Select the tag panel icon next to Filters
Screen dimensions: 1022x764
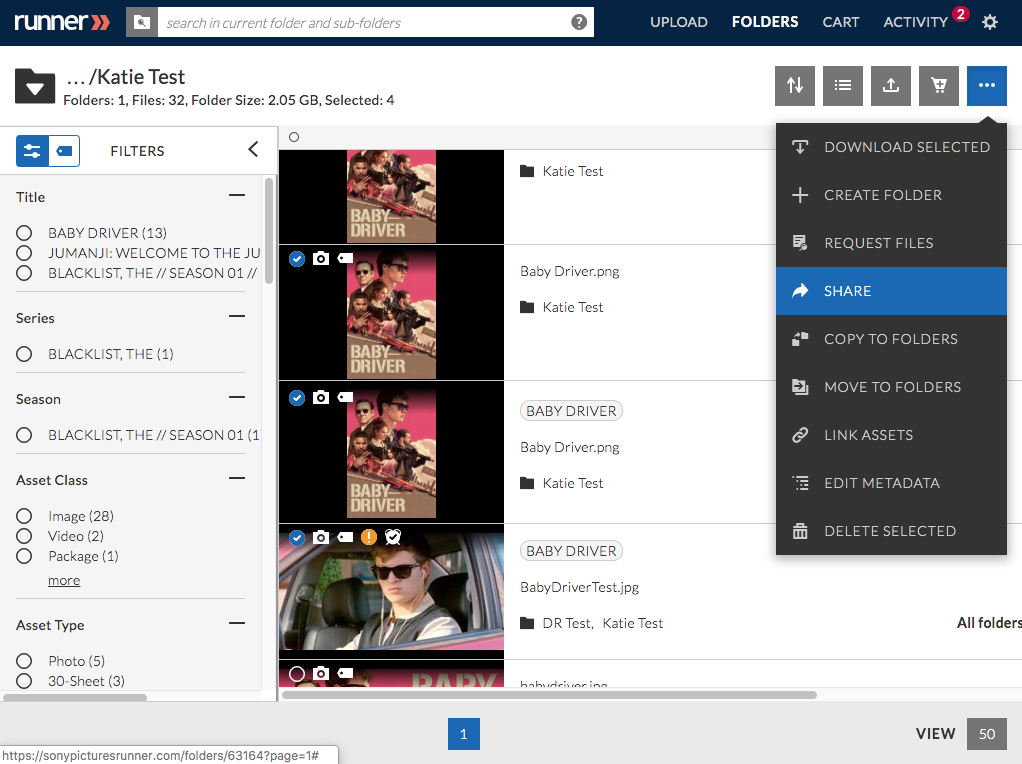click(x=65, y=151)
